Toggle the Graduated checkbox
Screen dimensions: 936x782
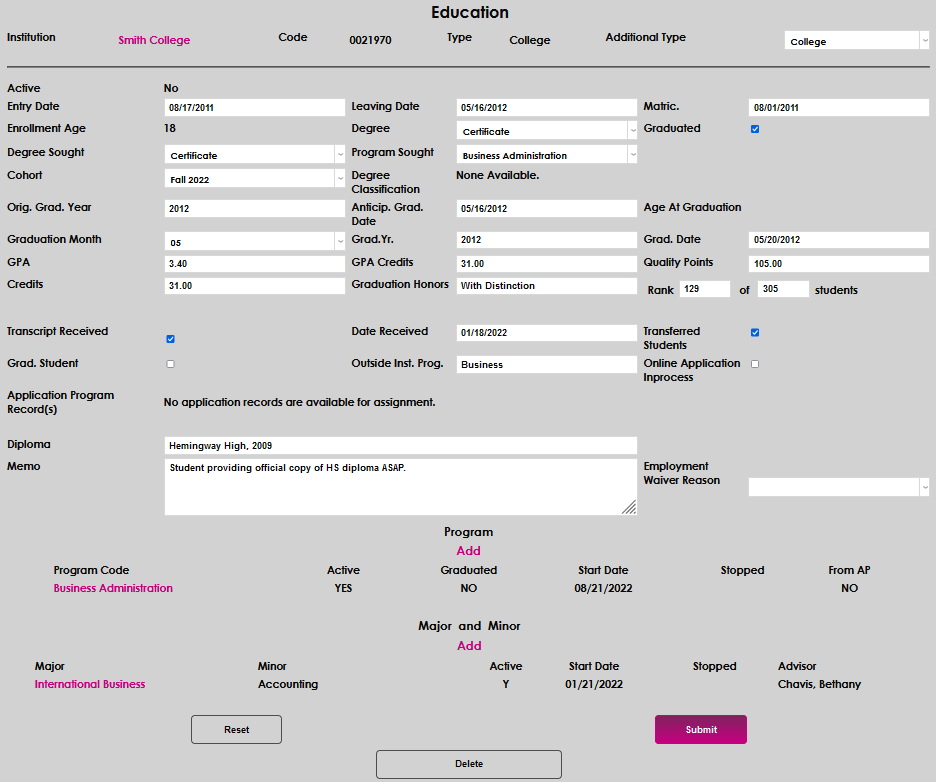pos(755,129)
